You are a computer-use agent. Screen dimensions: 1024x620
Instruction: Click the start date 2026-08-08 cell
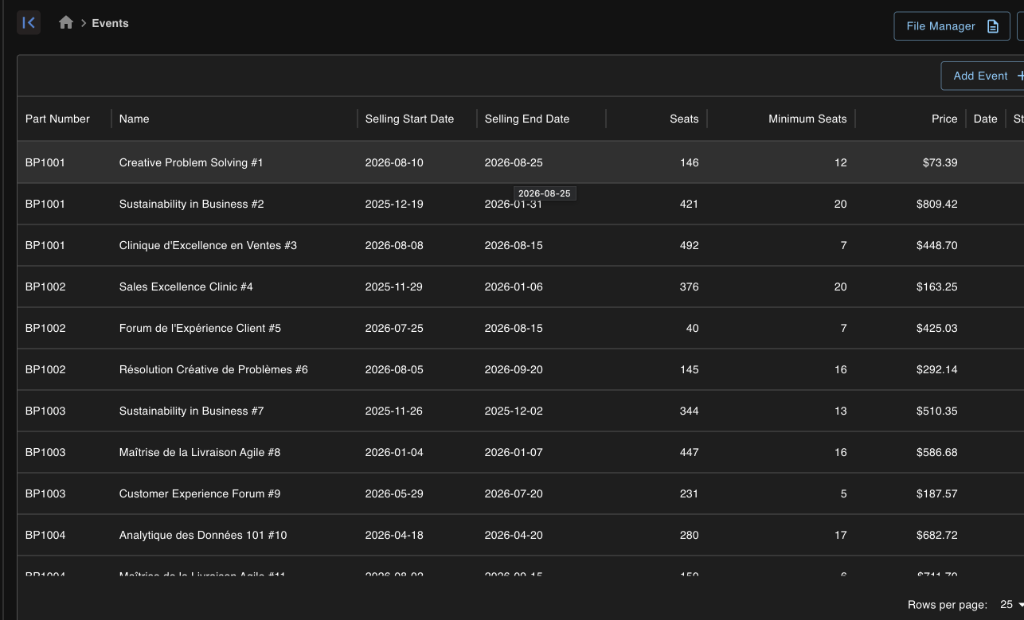tap(394, 246)
